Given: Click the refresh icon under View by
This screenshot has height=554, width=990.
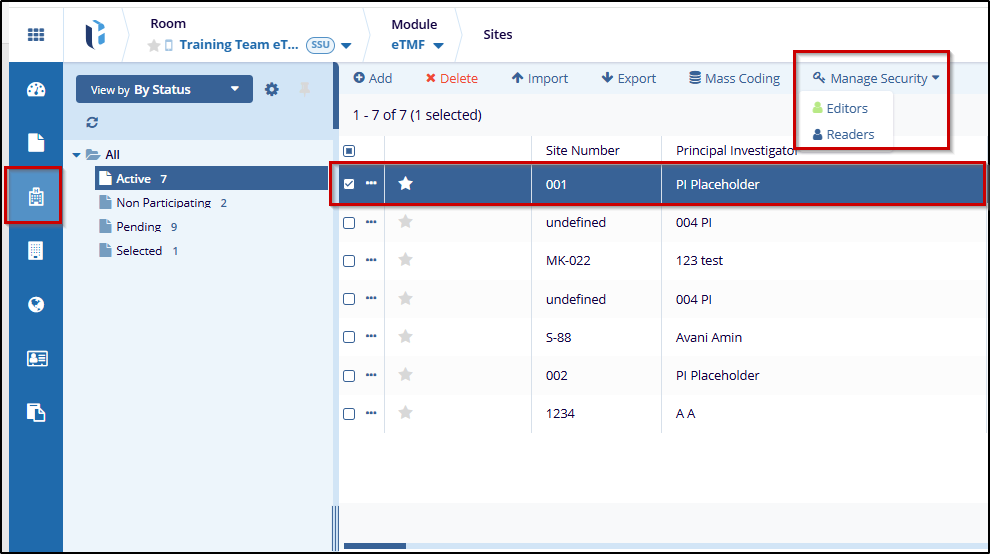Looking at the screenshot, I should click(93, 122).
